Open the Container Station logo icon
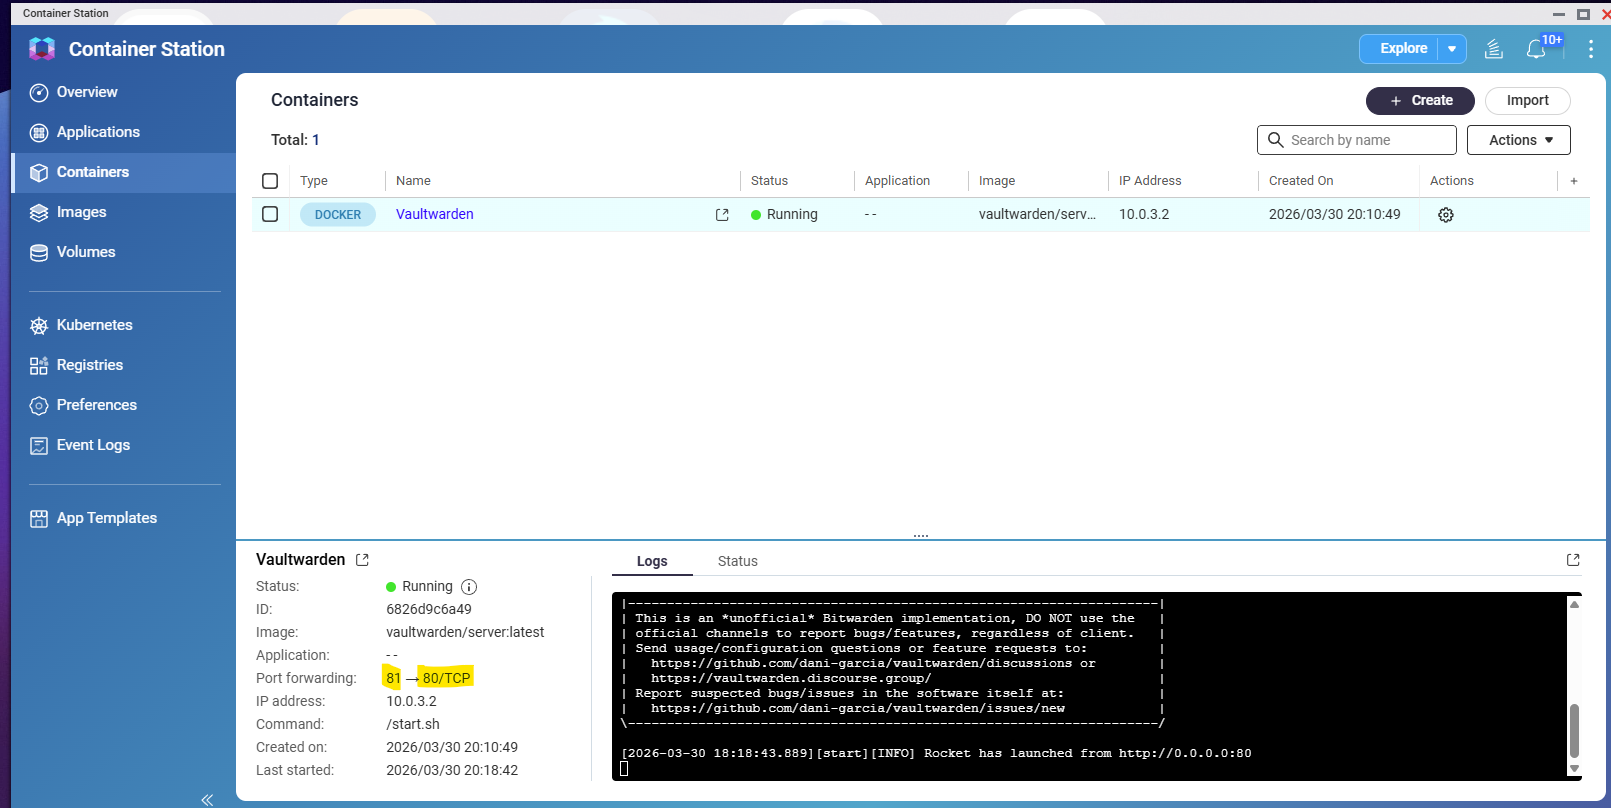Viewport: 1611px width, 808px height. point(42,49)
